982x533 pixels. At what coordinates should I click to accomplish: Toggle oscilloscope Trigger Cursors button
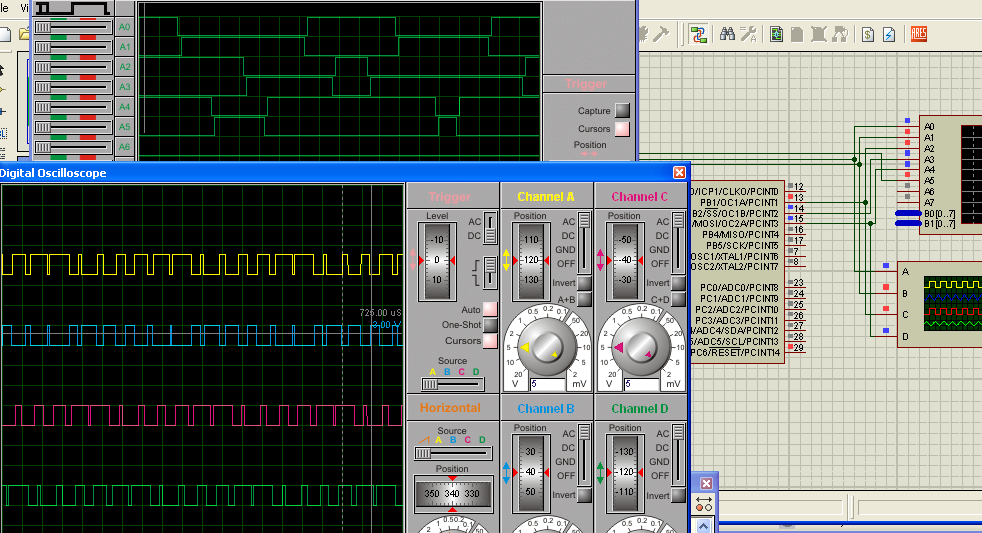(x=490, y=341)
